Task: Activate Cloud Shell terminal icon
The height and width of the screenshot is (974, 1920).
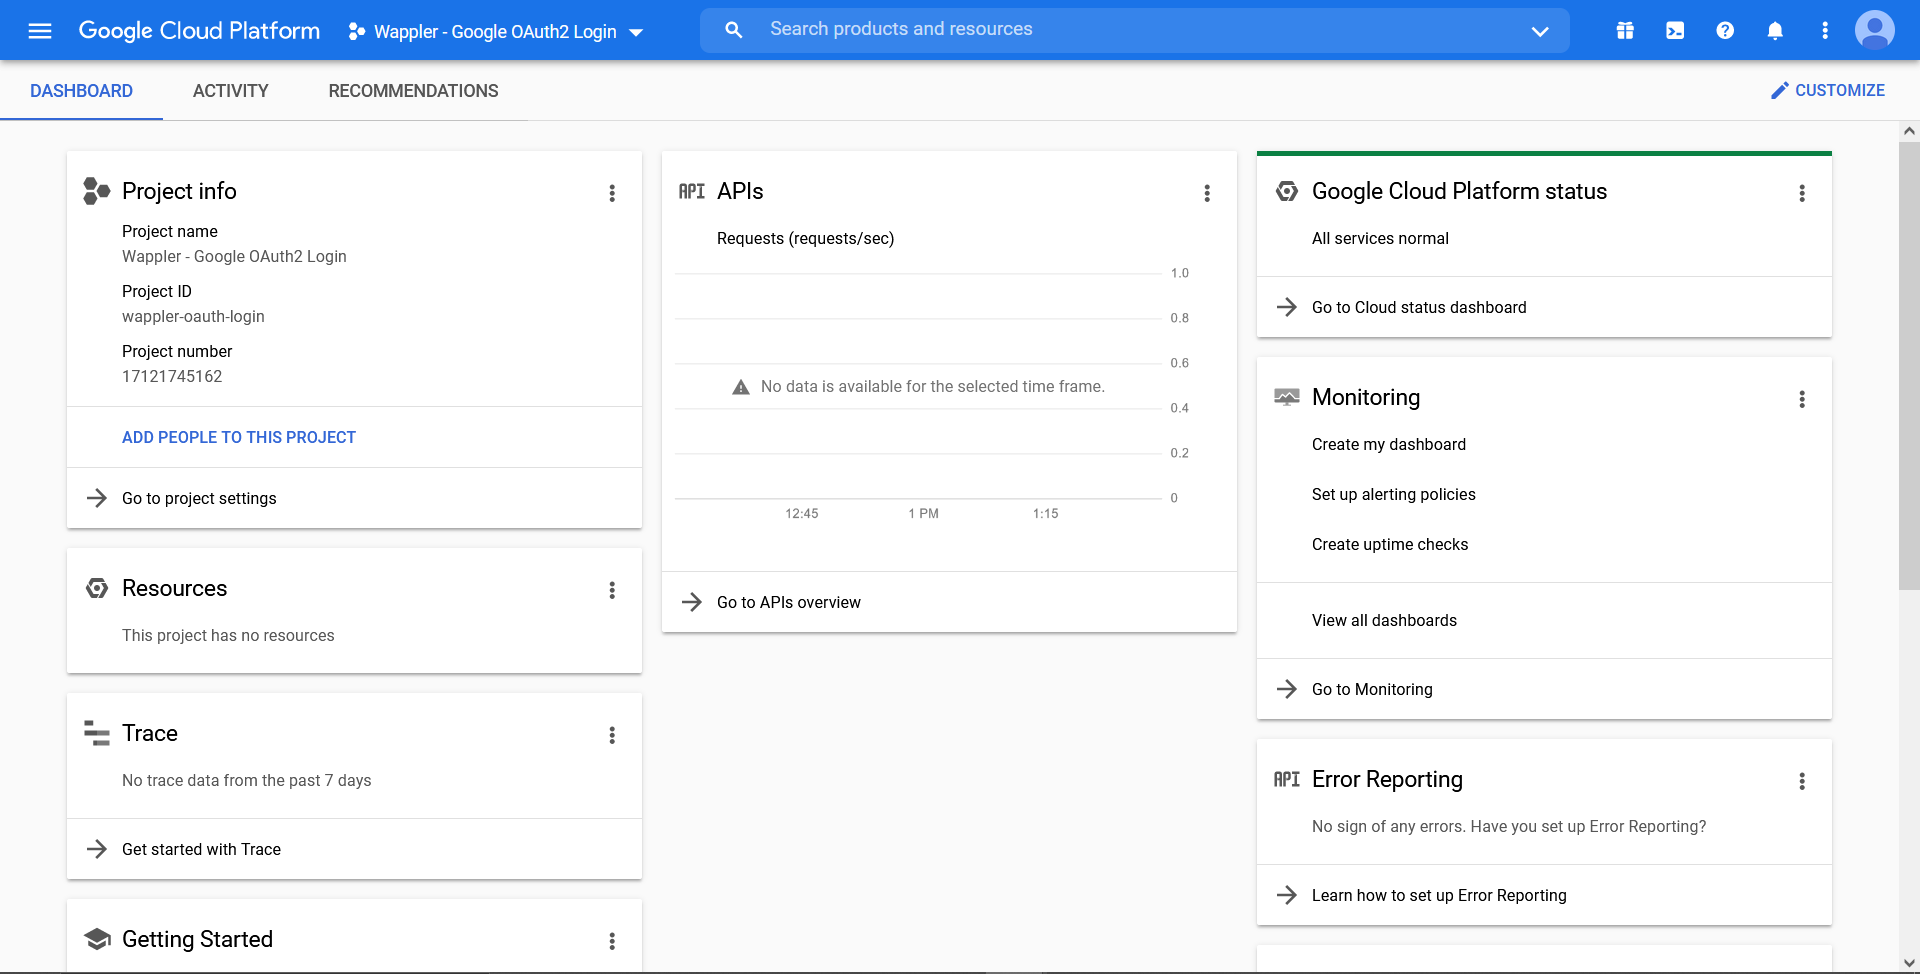Action: (x=1675, y=31)
